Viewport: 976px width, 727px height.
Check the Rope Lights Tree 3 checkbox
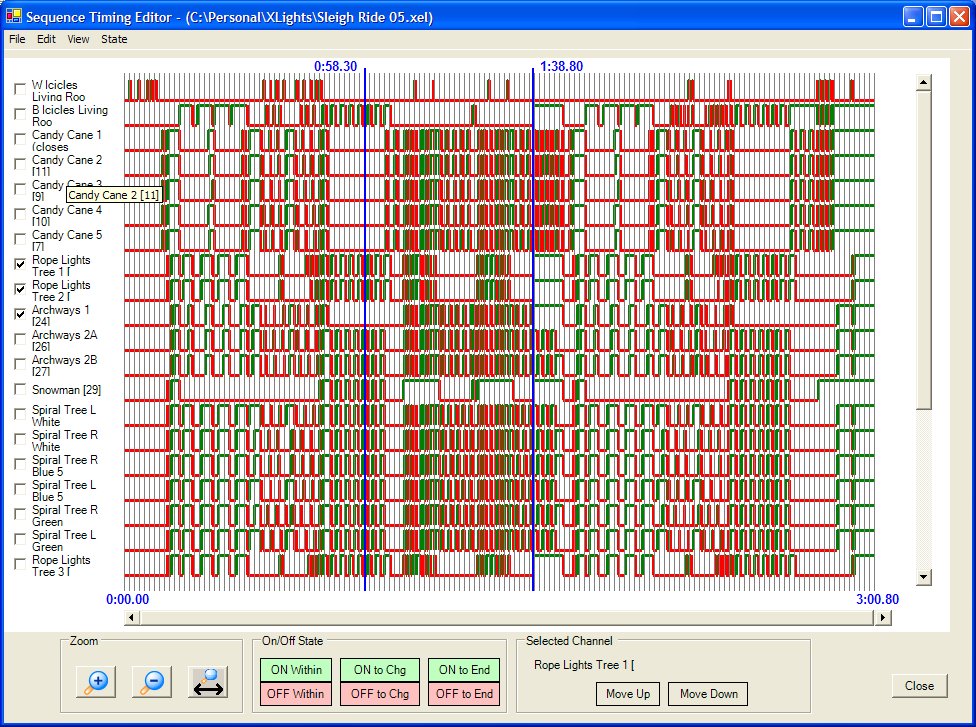20,564
